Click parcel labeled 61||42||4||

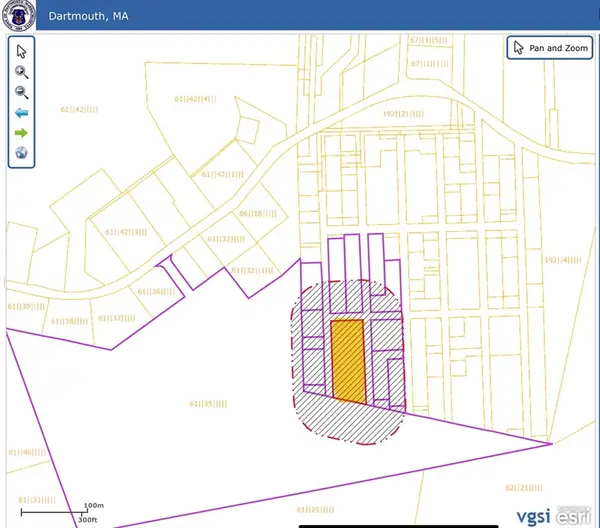click(x=195, y=99)
